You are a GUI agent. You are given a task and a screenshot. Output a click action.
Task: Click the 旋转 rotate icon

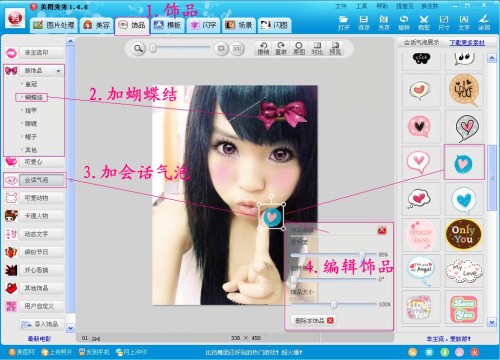point(404,23)
